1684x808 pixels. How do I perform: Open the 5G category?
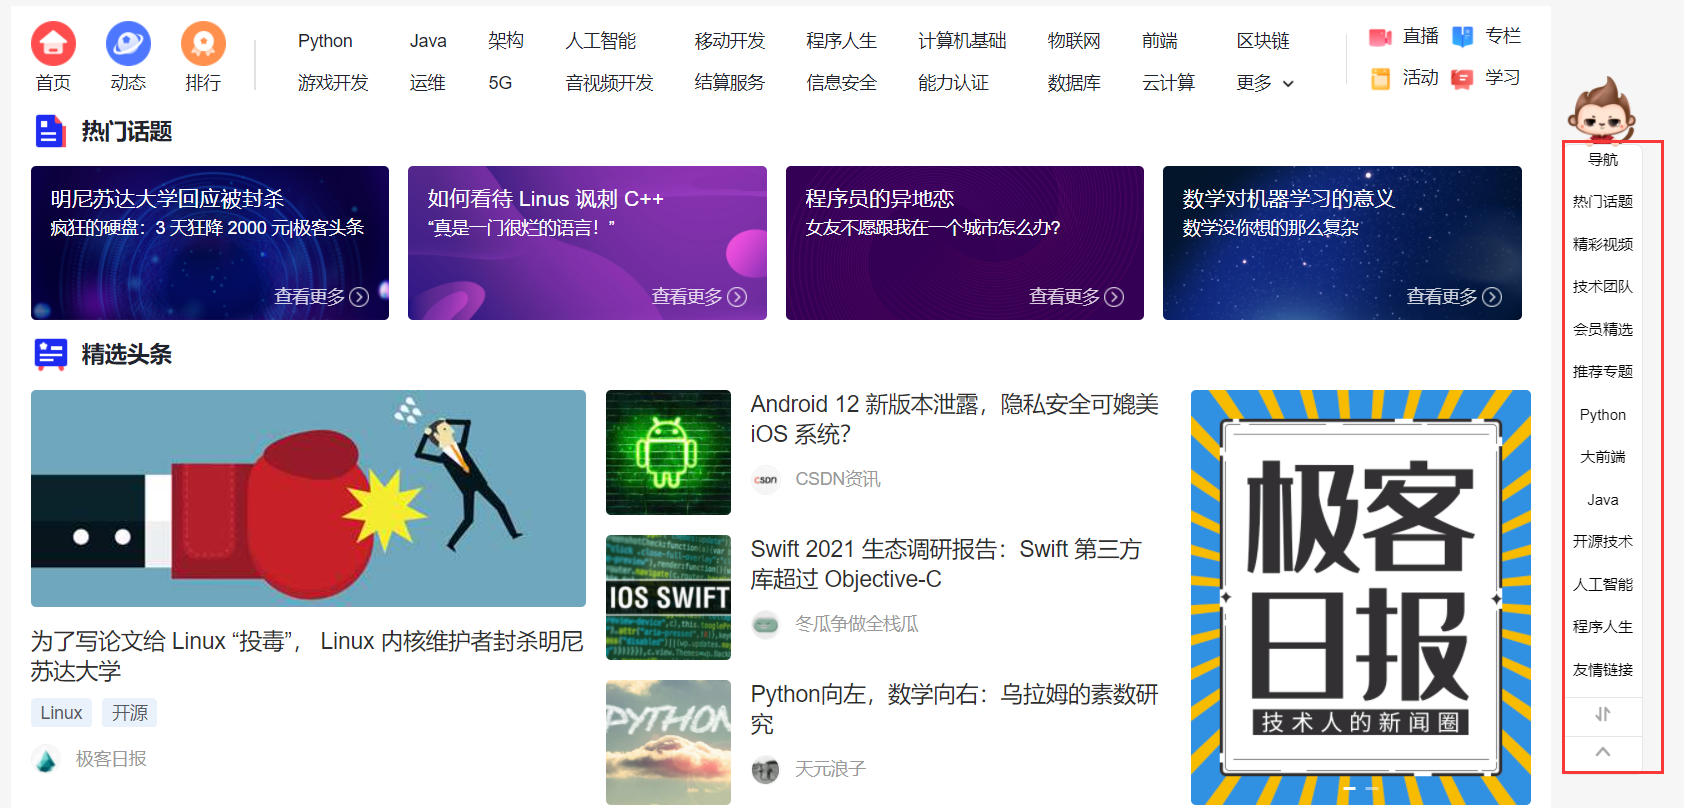(x=500, y=83)
